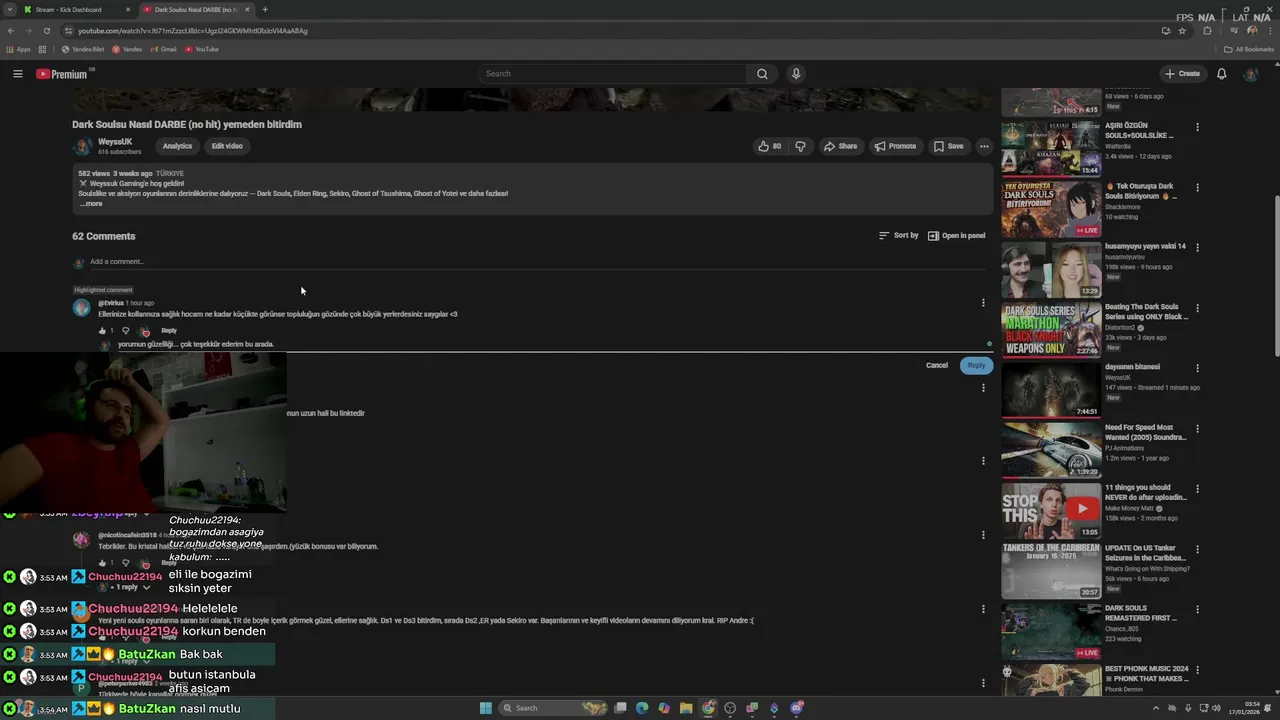Dislike the highlighted @Evirius comment
Image resolution: width=1280 pixels, height=720 pixels.
pyautogui.click(x=125, y=330)
